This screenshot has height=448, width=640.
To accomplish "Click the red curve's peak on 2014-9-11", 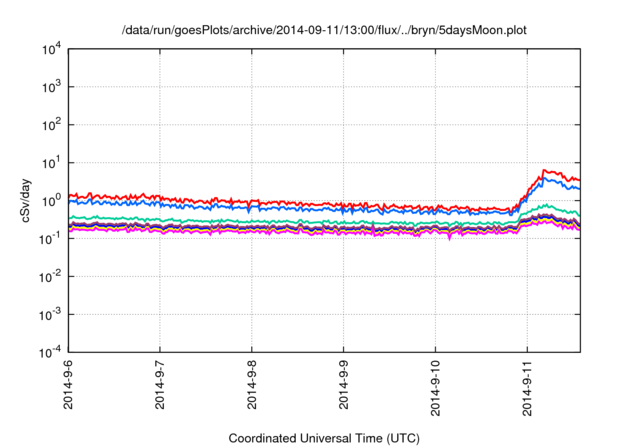I will coord(544,170).
